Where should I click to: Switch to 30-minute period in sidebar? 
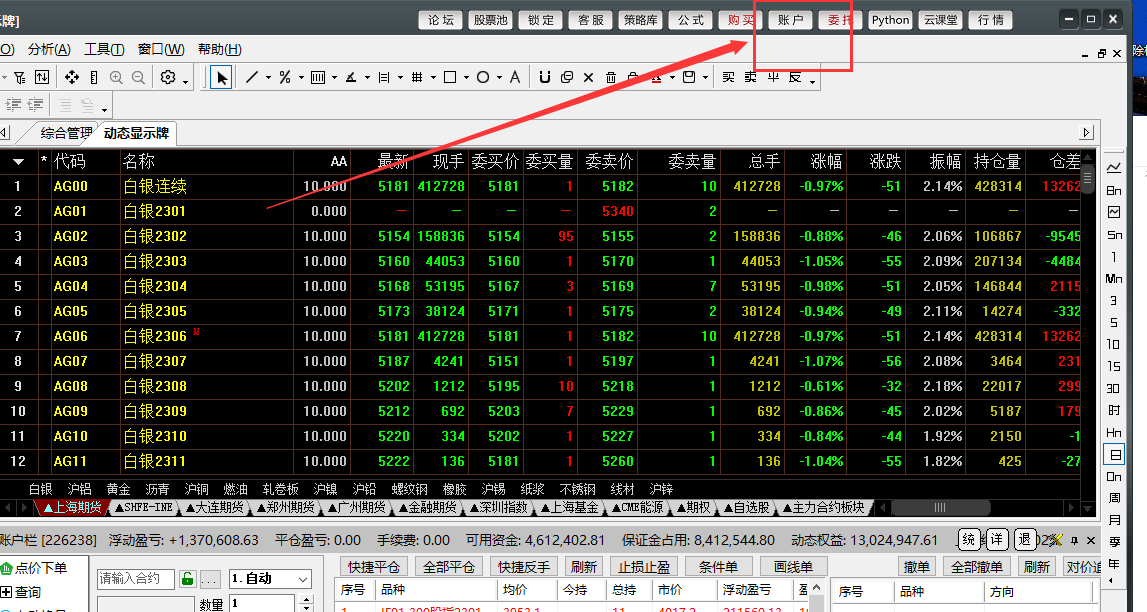pyautogui.click(x=1114, y=388)
